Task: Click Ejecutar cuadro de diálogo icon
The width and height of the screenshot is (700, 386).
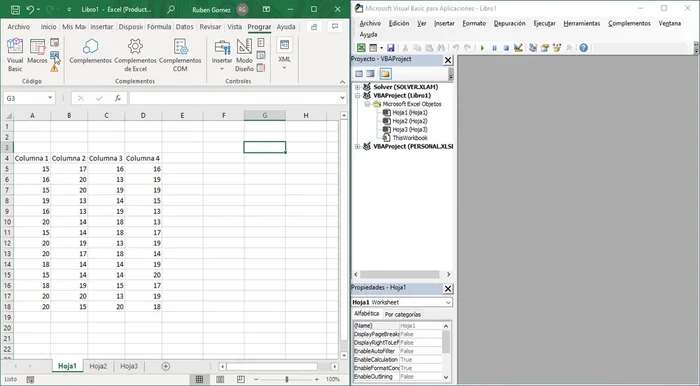Action: (261, 68)
